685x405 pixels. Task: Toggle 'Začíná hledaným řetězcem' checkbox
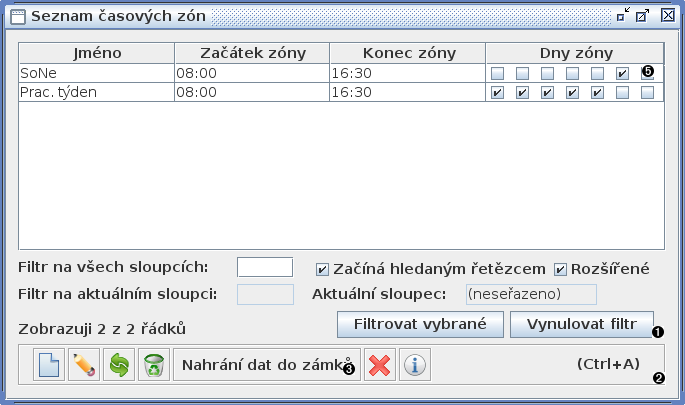[x=322, y=270]
